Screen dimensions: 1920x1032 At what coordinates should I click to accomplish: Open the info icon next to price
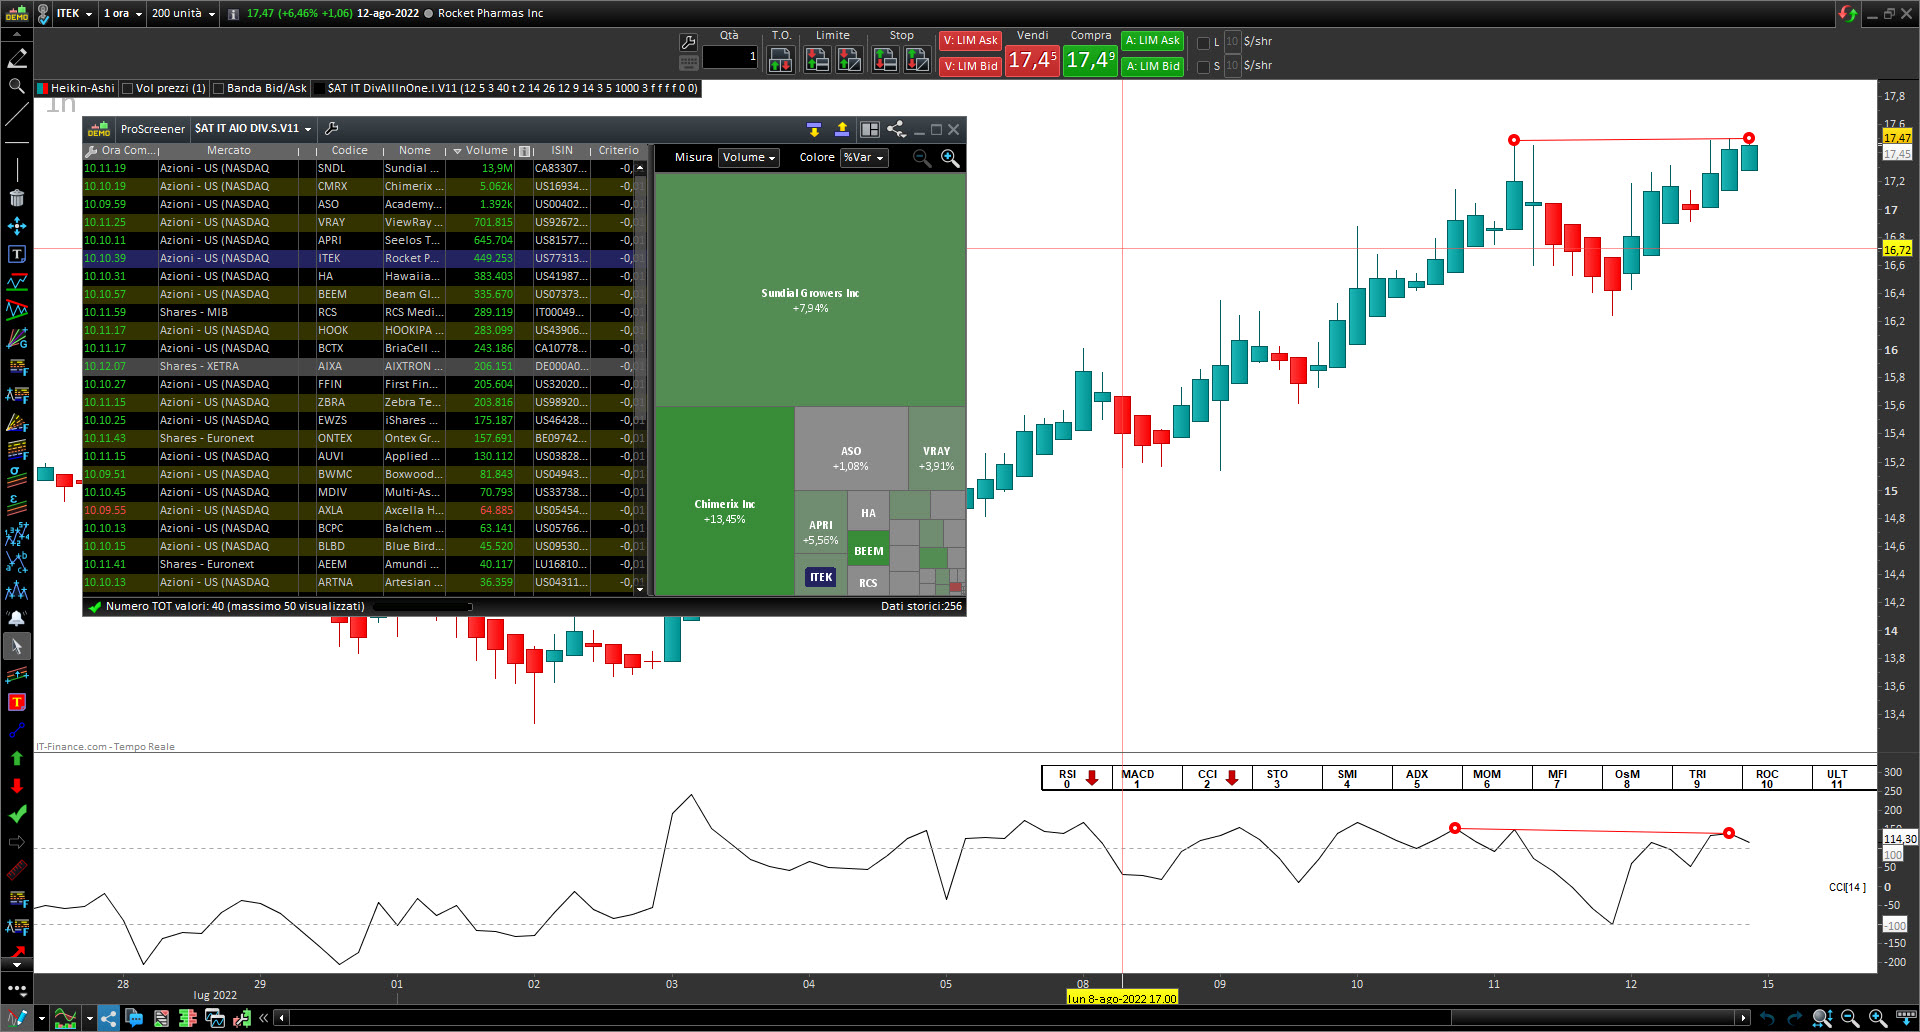pos(233,14)
